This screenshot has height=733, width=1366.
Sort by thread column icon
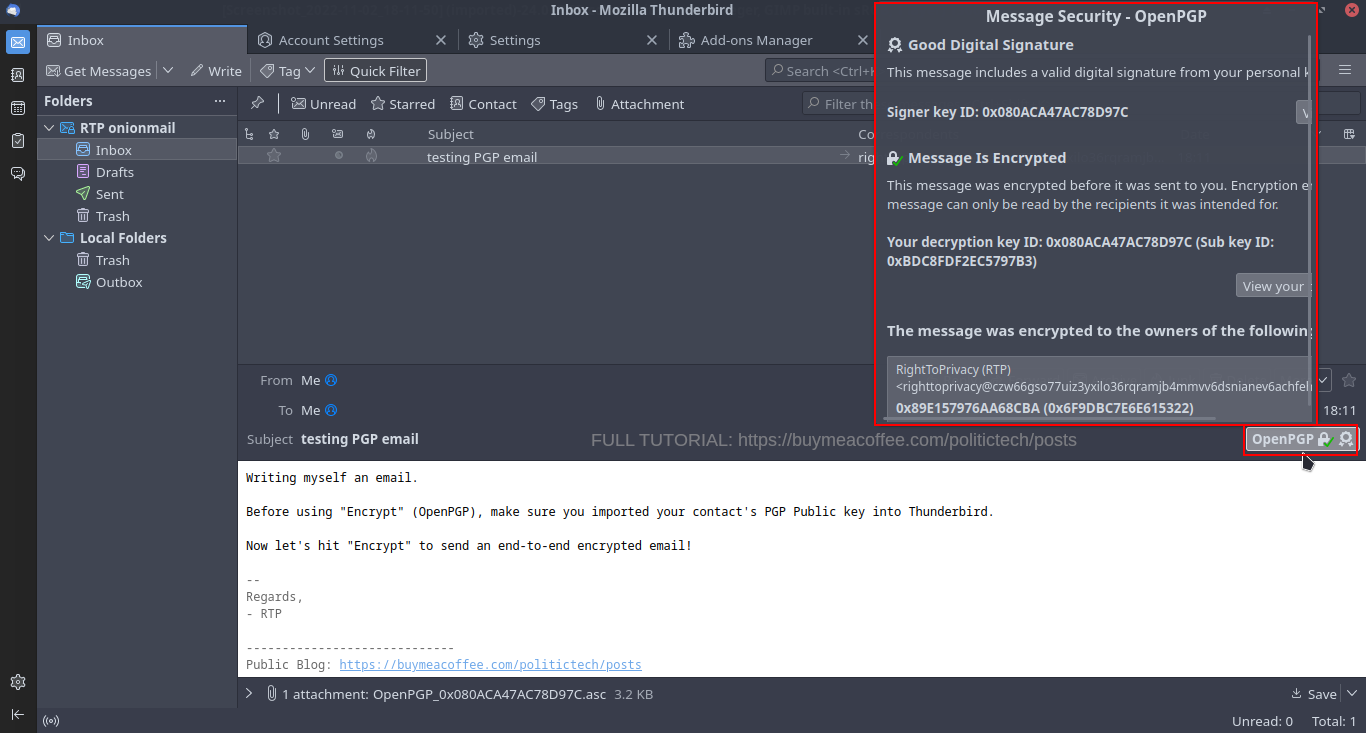(x=250, y=134)
